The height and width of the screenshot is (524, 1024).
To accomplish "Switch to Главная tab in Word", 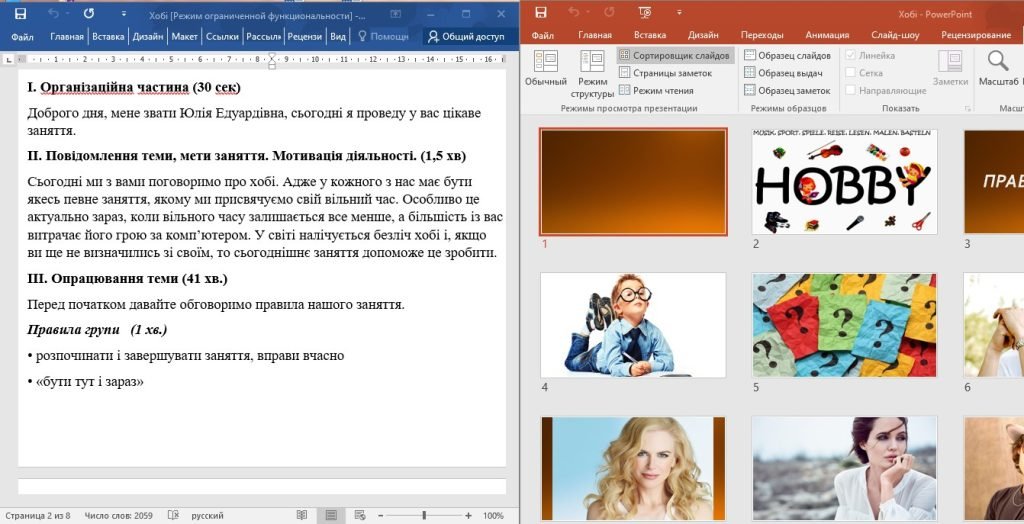I will pos(67,37).
